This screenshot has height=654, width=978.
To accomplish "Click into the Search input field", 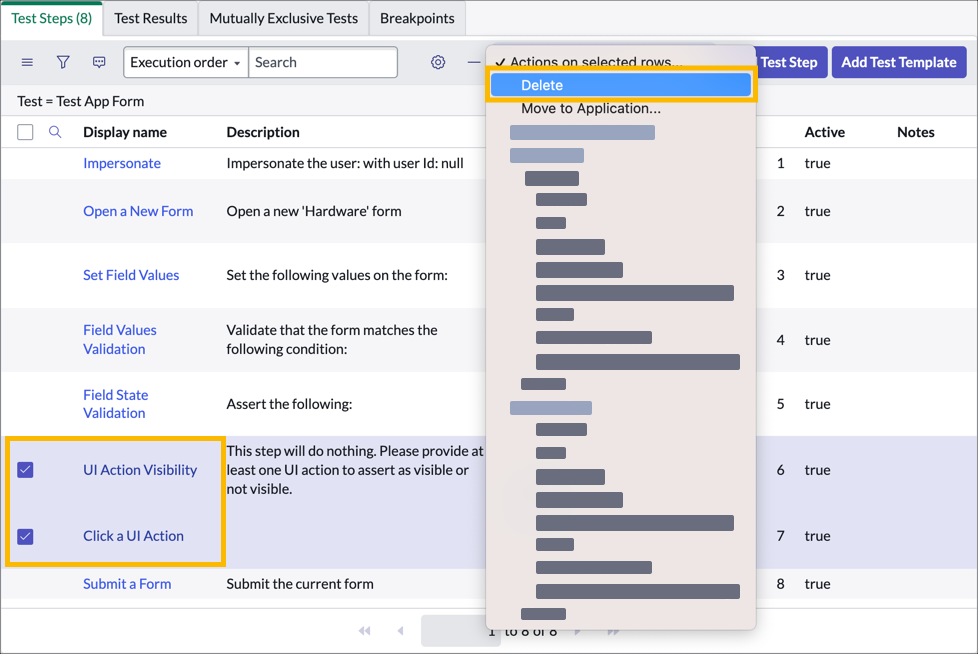I will [322, 62].
